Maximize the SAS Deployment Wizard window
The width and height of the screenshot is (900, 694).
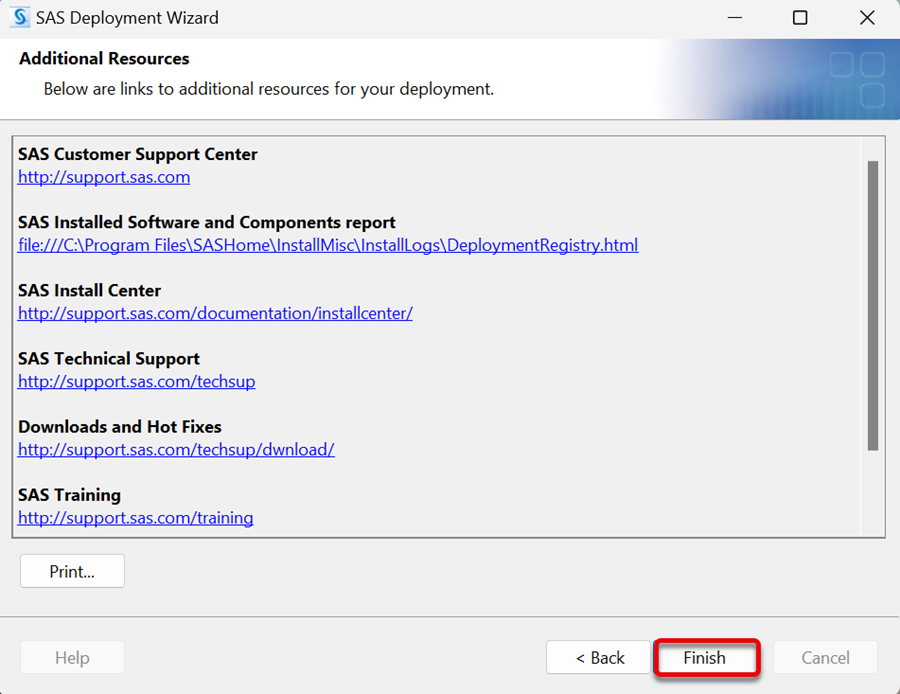800,18
